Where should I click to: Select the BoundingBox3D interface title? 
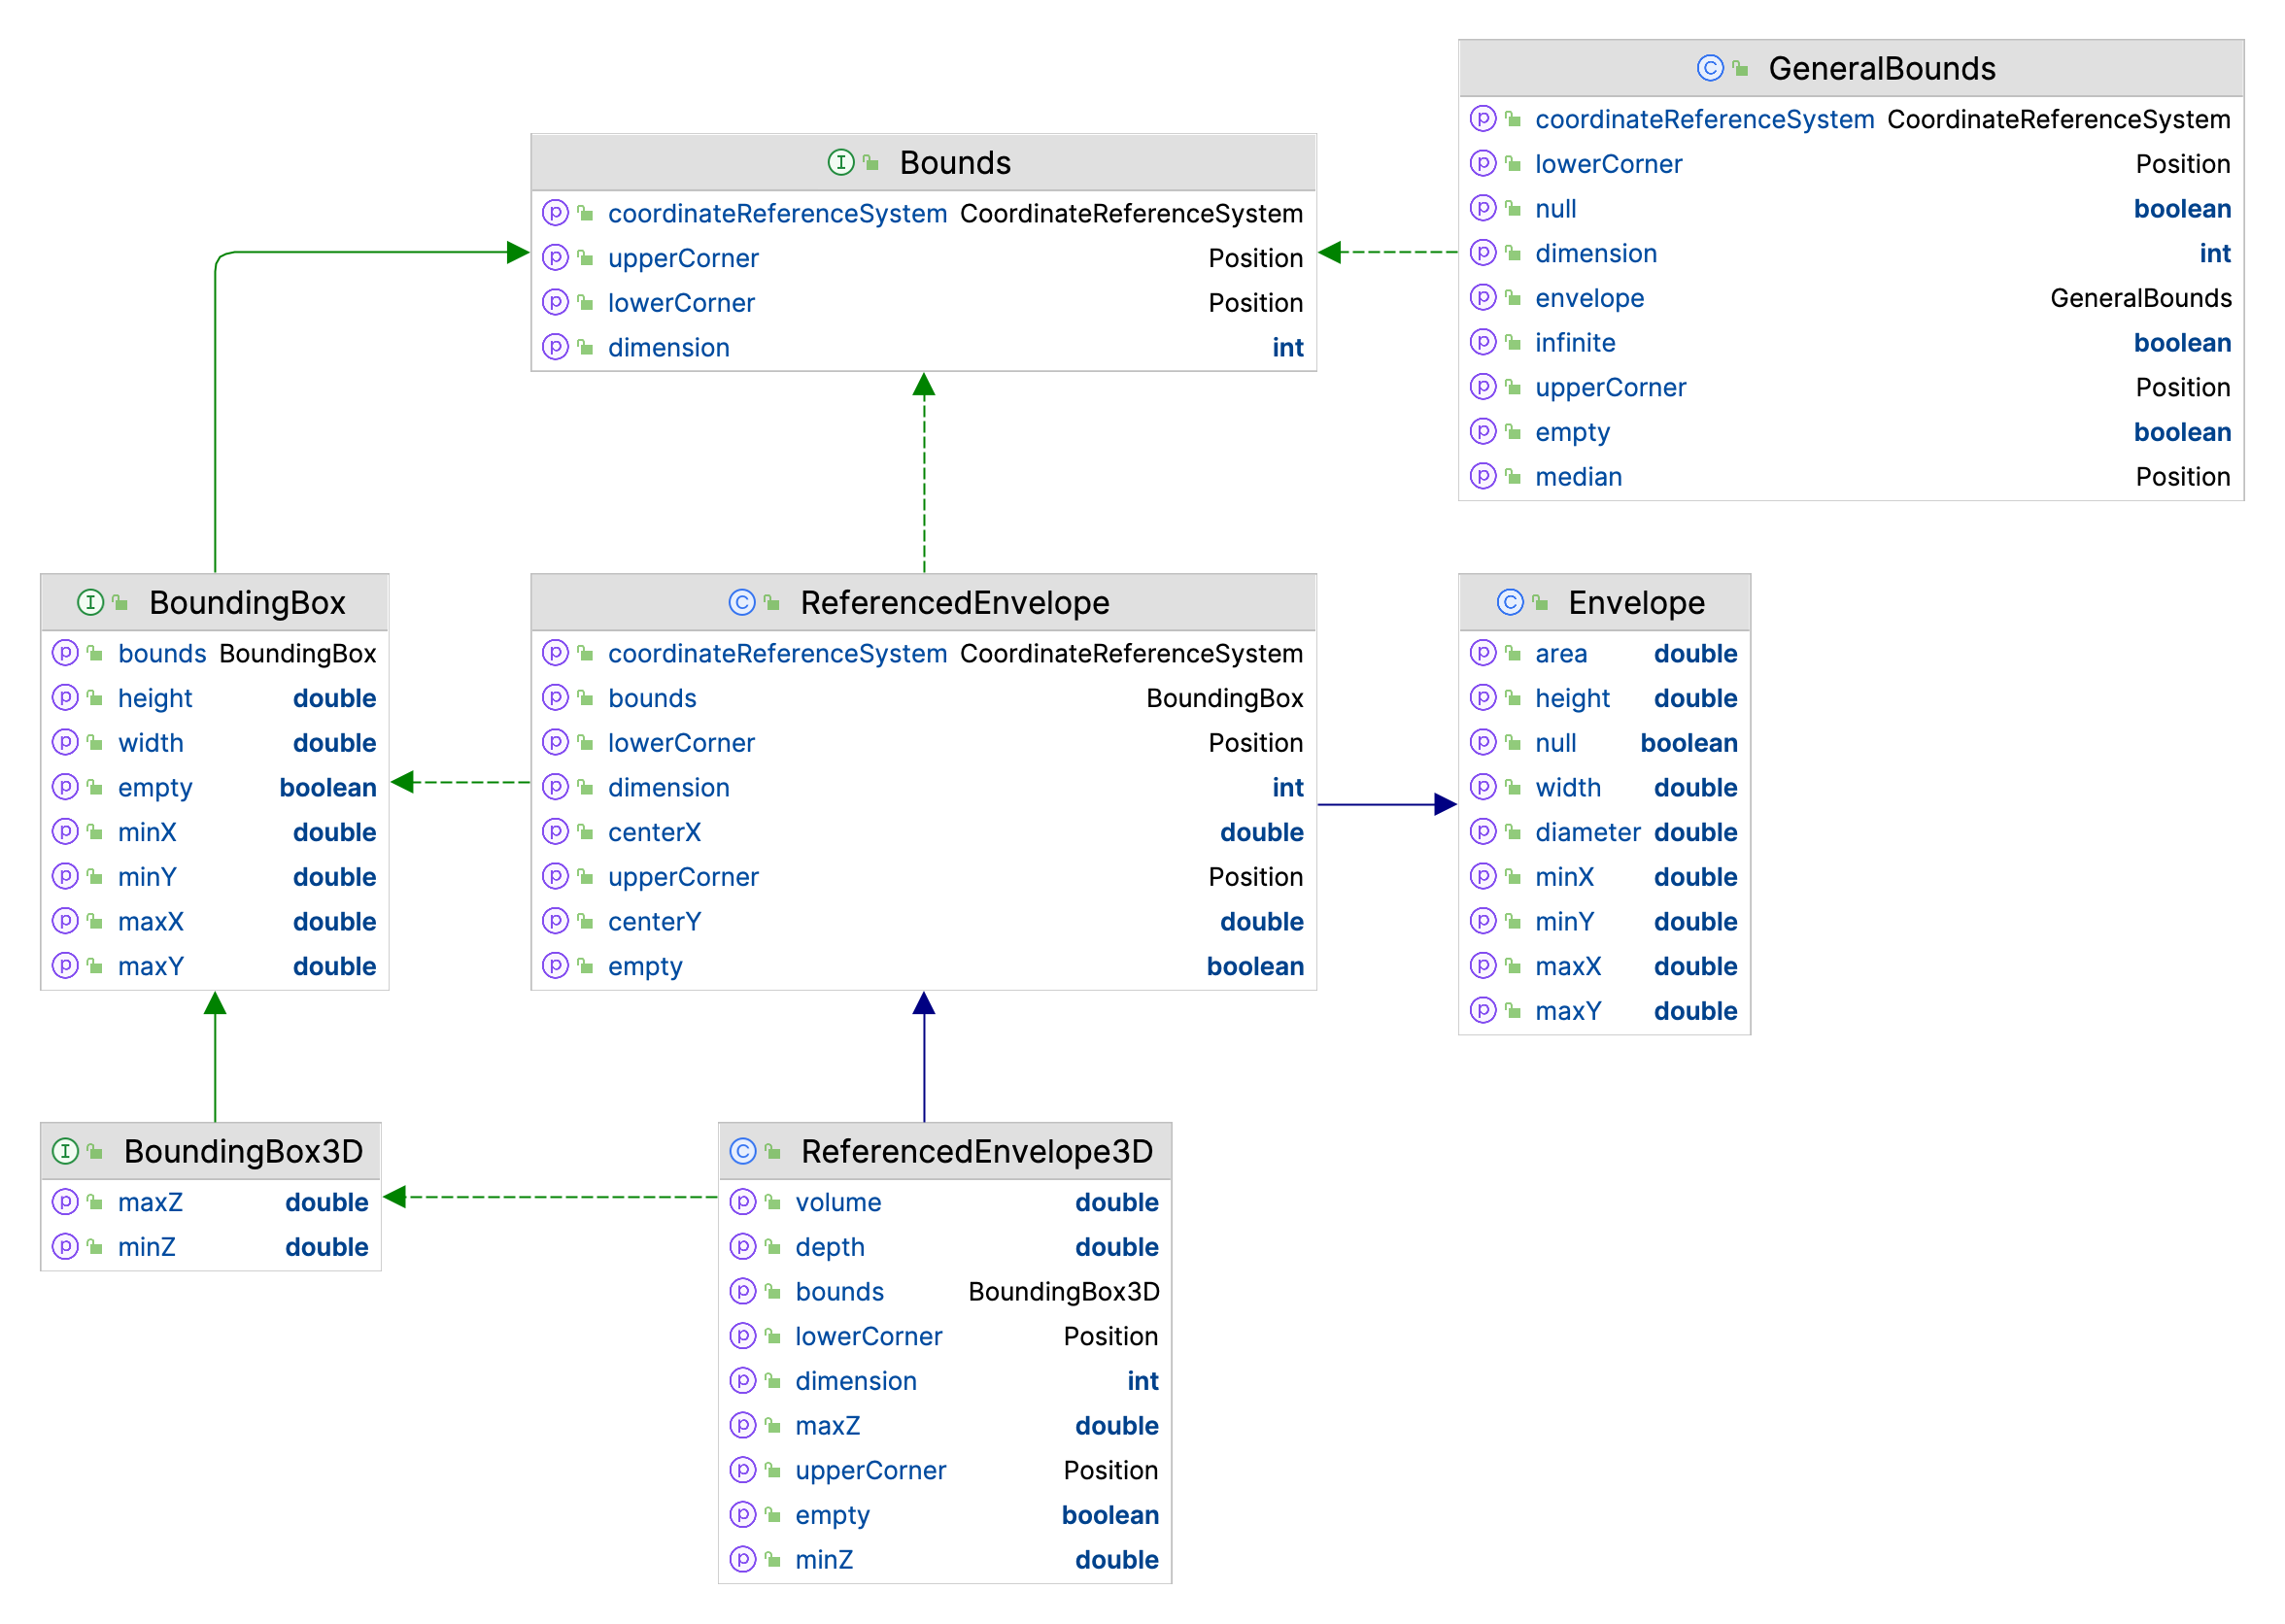coord(243,1151)
